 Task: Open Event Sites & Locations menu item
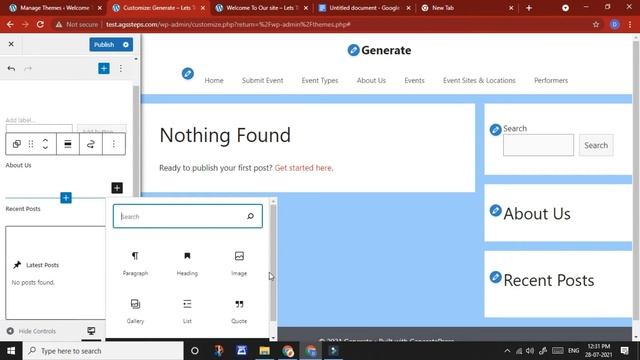point(479,80)
